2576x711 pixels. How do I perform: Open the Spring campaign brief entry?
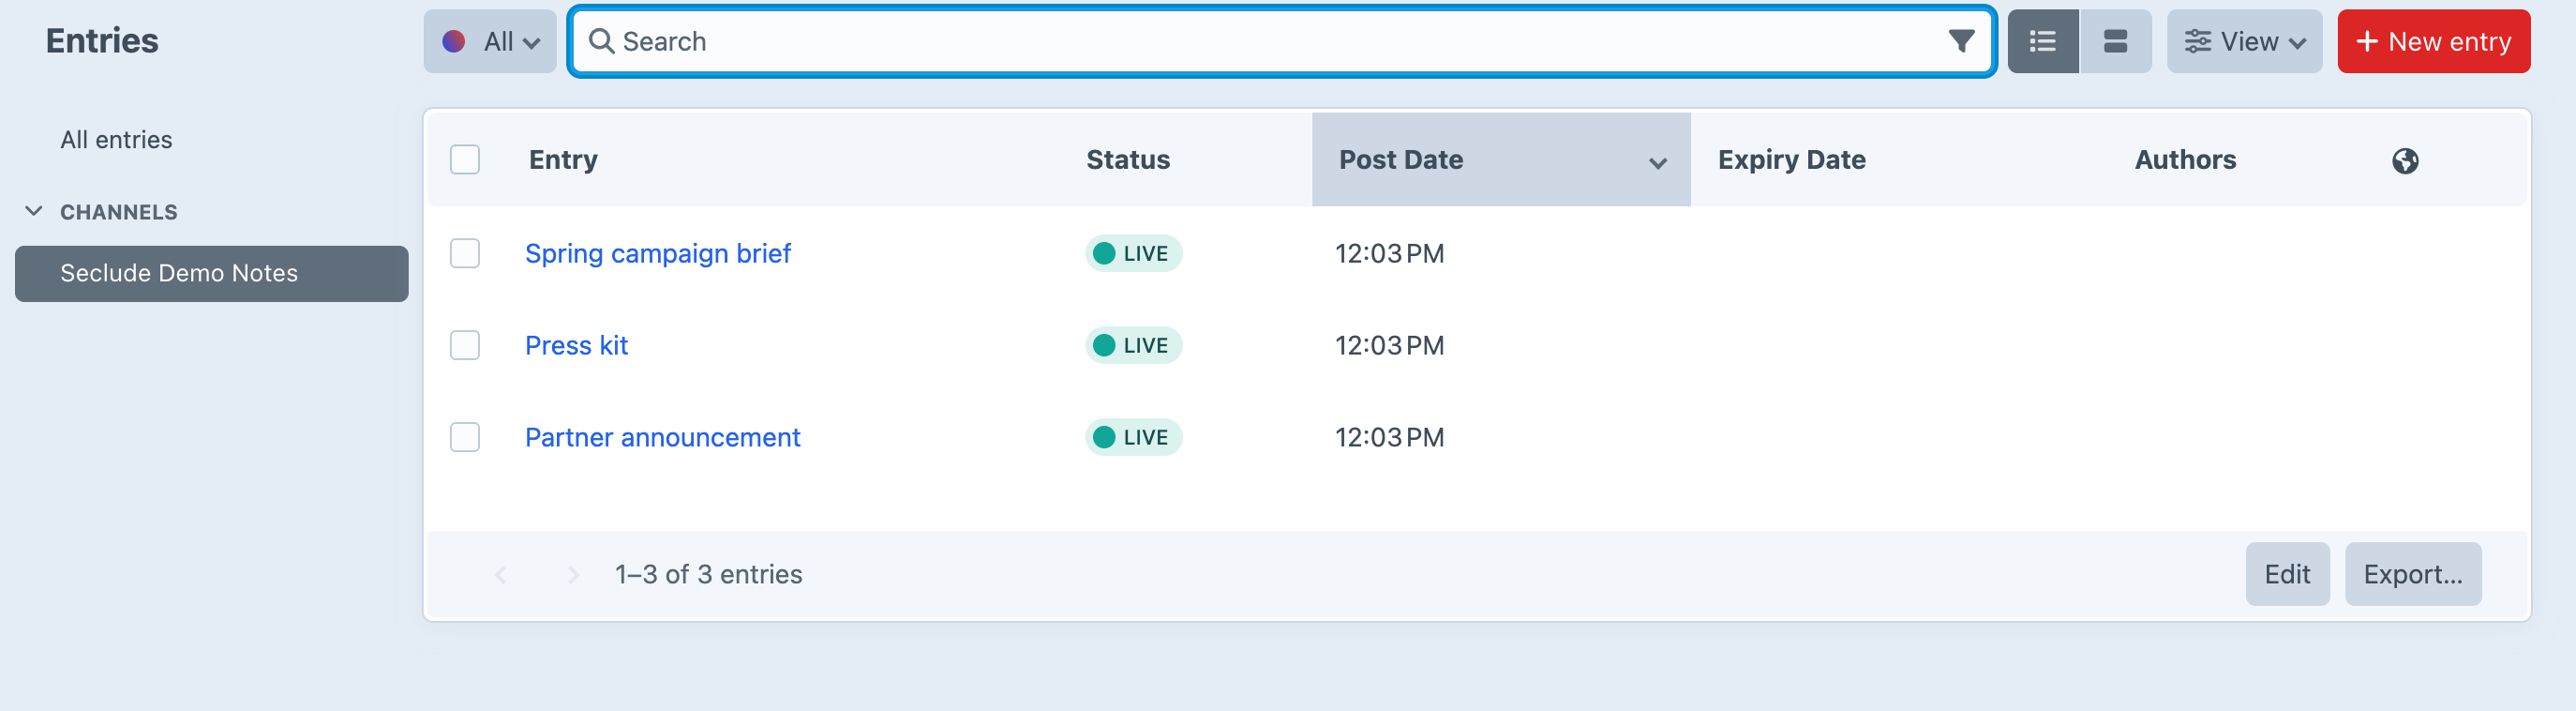tap(657, 253)
